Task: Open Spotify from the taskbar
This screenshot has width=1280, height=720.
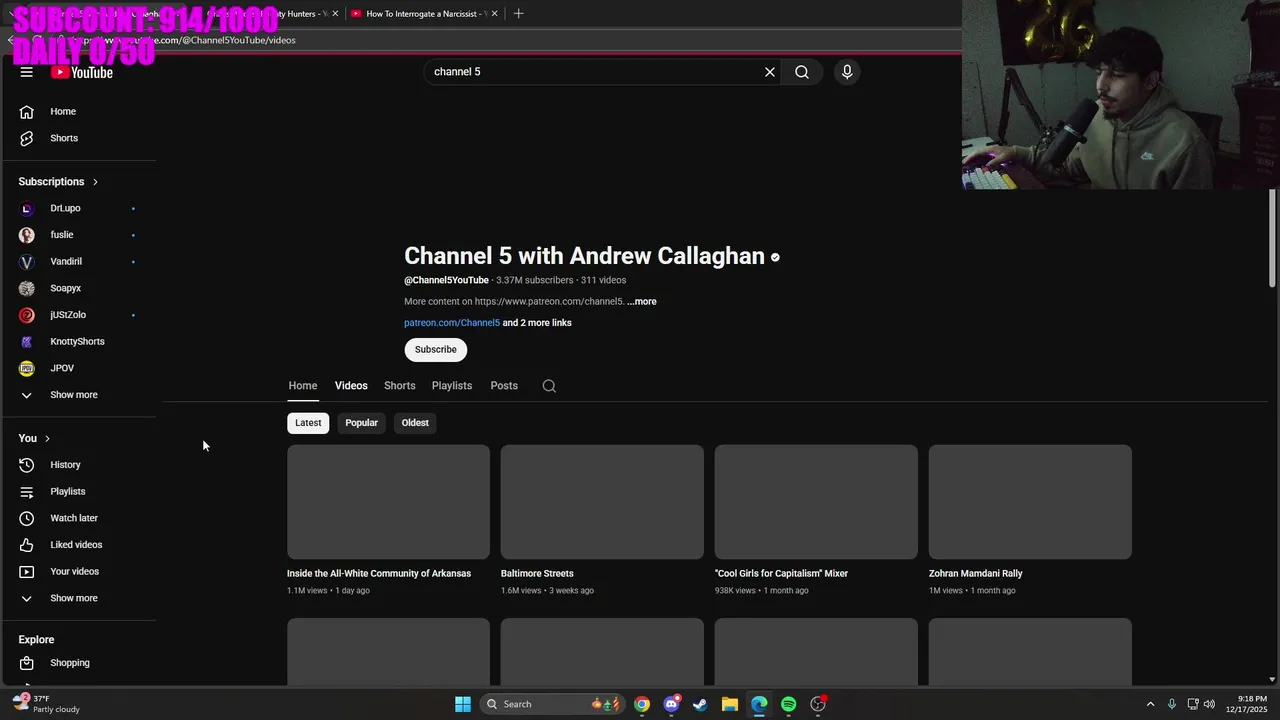Action: coord(789,704)
